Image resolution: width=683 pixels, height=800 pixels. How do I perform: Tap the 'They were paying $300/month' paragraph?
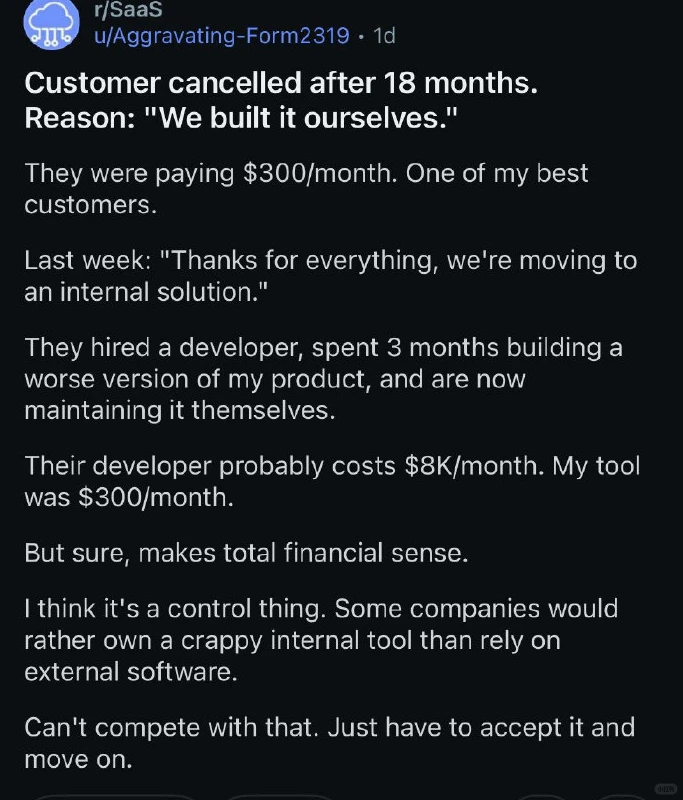tap(306, 189)
